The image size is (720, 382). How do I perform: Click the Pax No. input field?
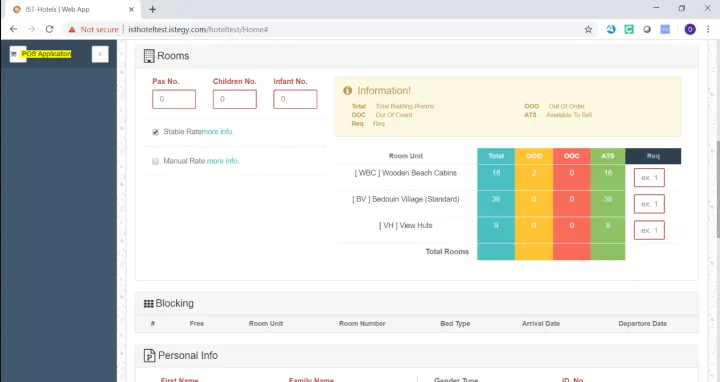(174, 99)
